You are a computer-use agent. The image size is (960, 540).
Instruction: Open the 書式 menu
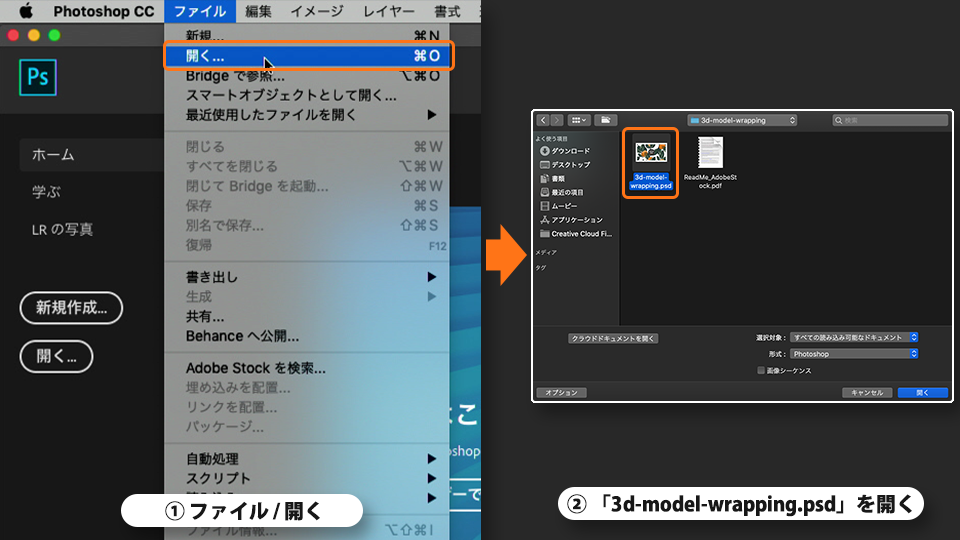click(448, 11)
